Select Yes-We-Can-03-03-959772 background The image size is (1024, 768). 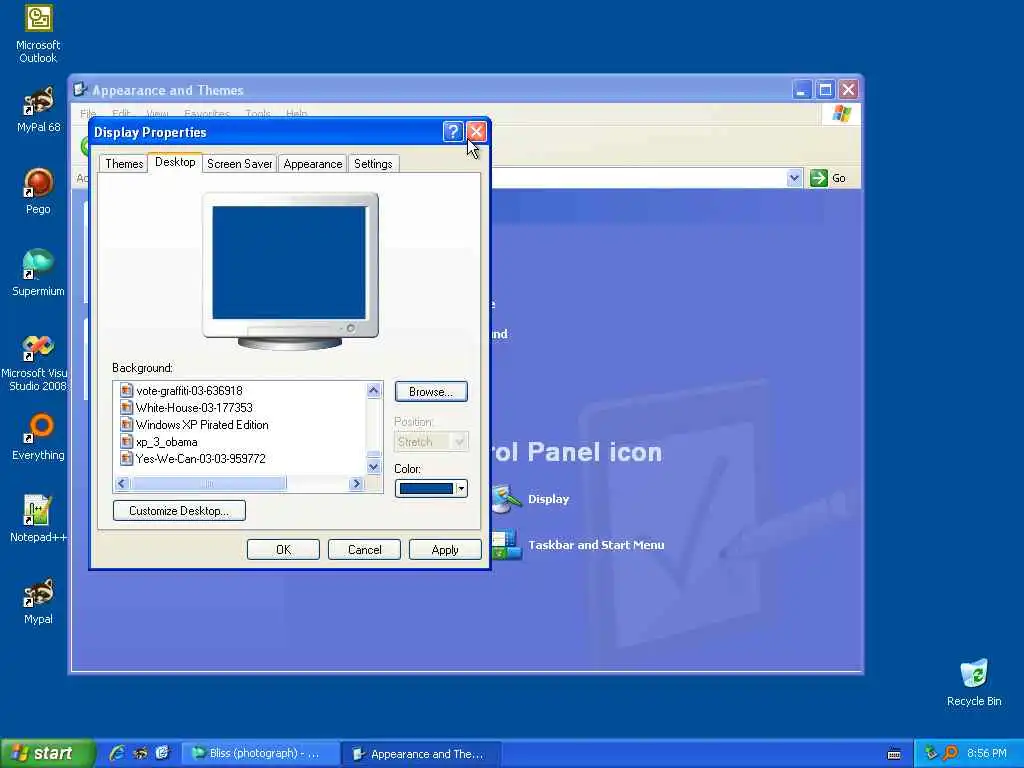[x=200, y=458]
